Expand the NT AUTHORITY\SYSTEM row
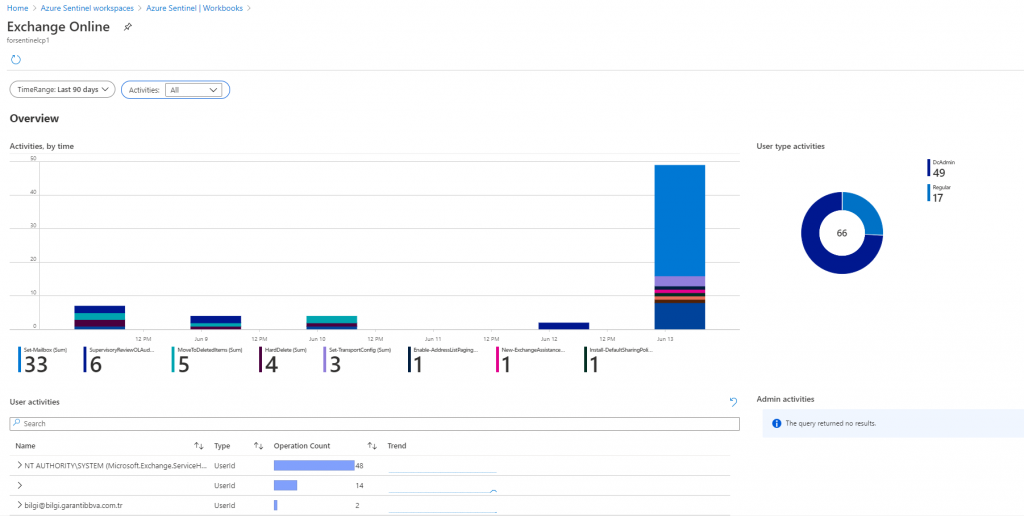 (20, 466)
